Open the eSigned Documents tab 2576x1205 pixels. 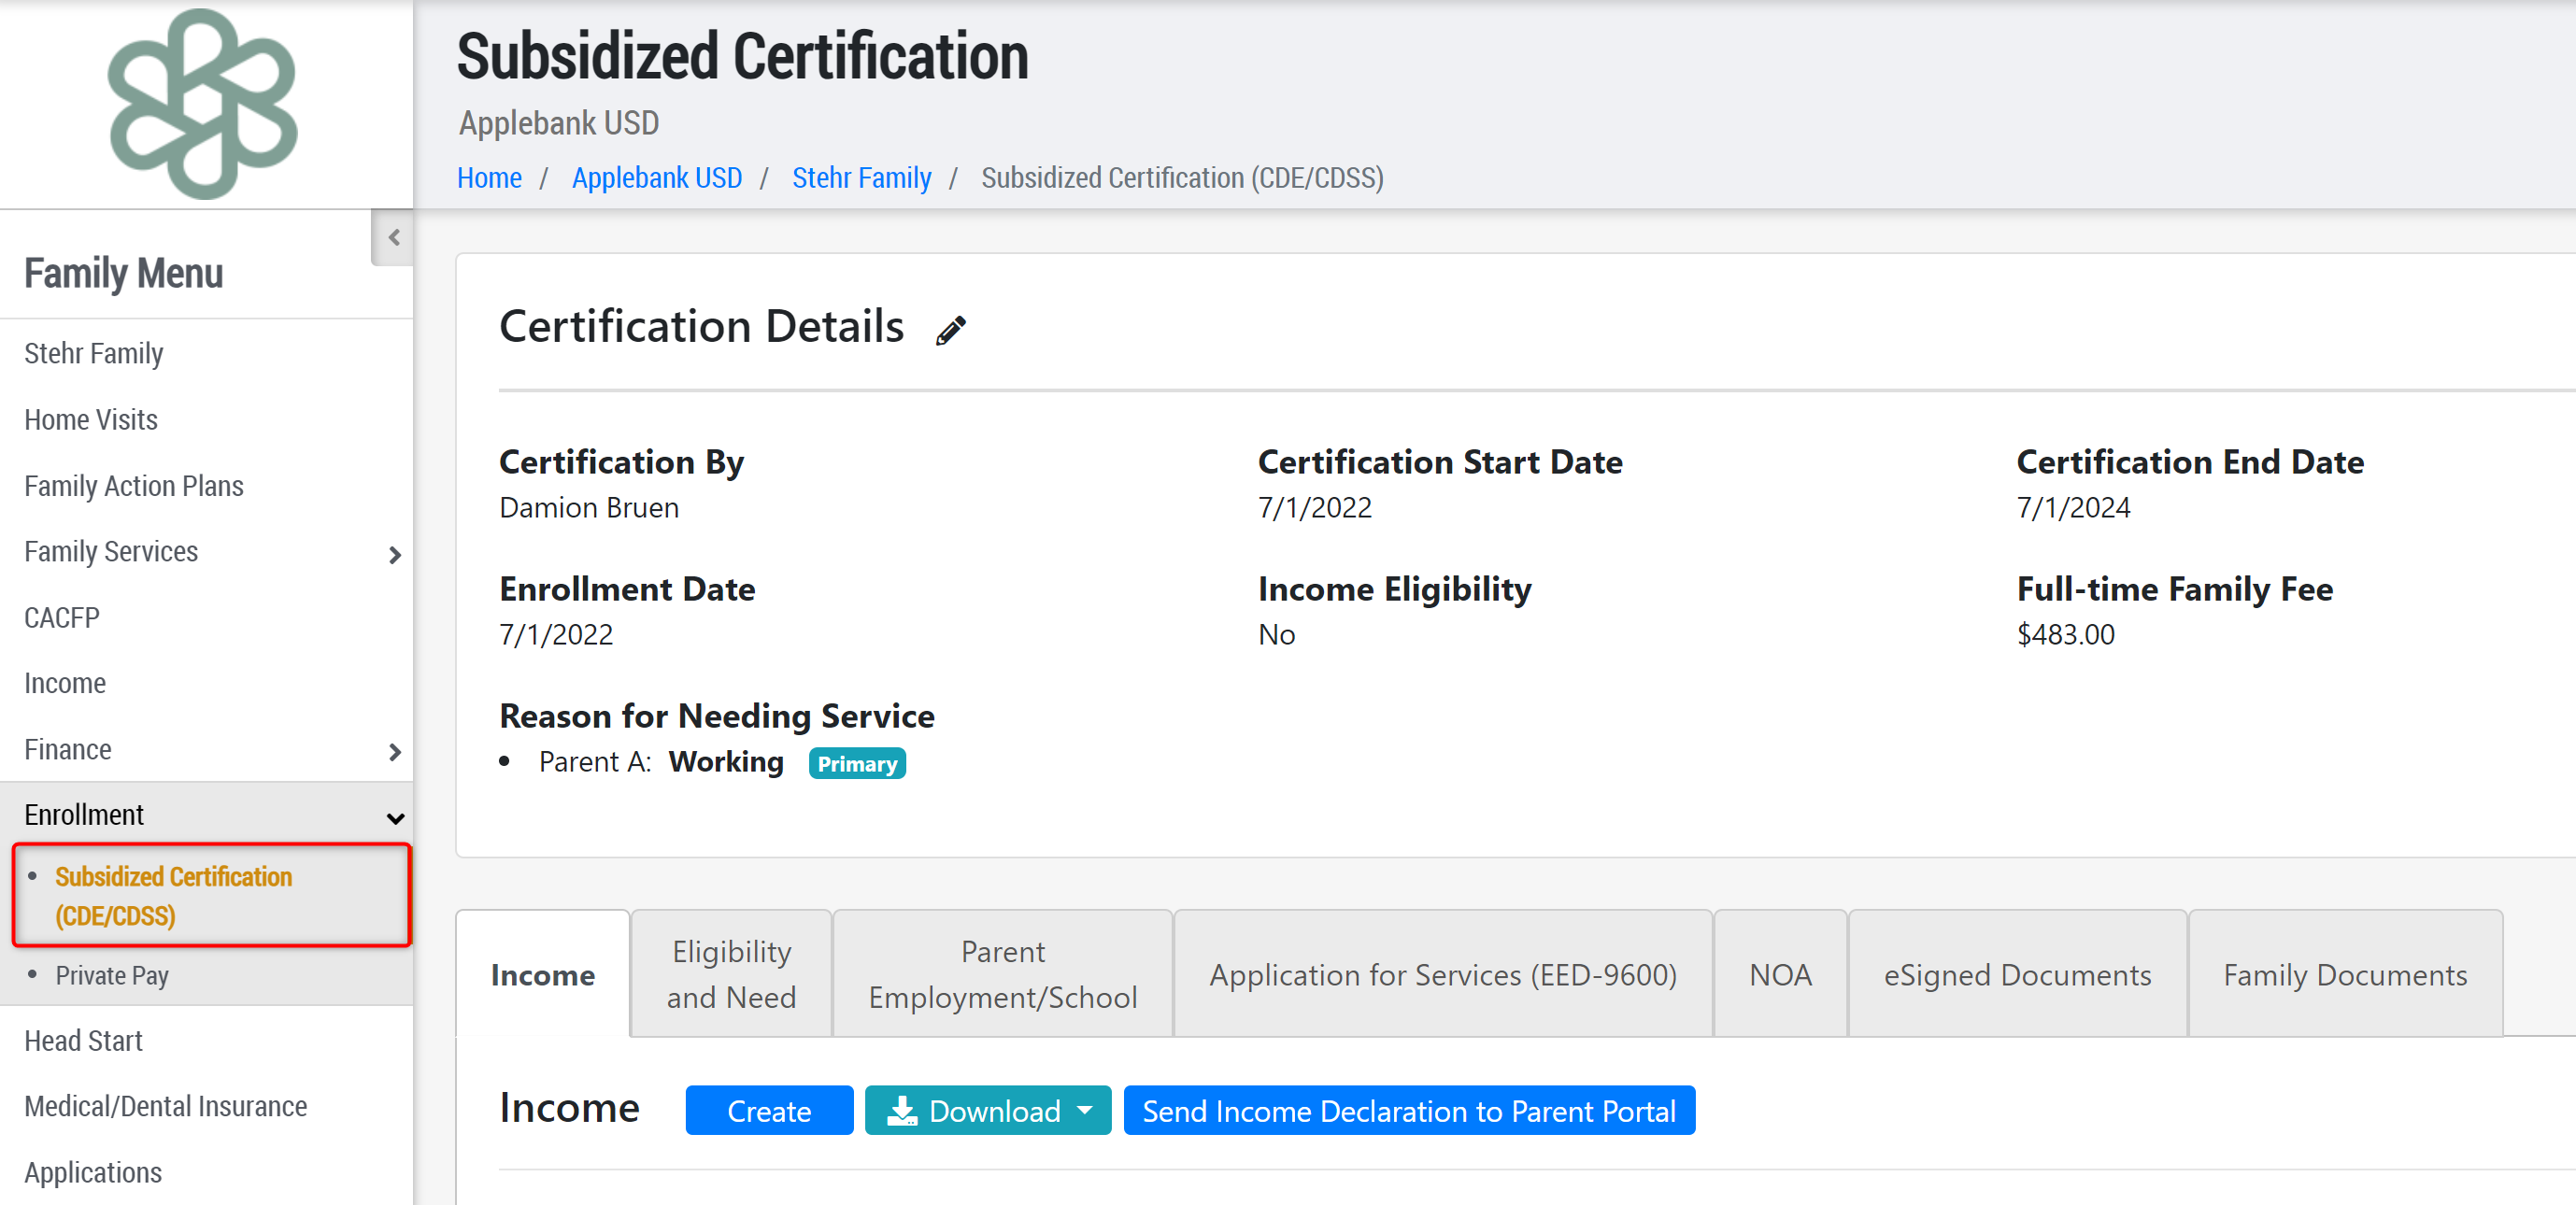click(2017, 975)
